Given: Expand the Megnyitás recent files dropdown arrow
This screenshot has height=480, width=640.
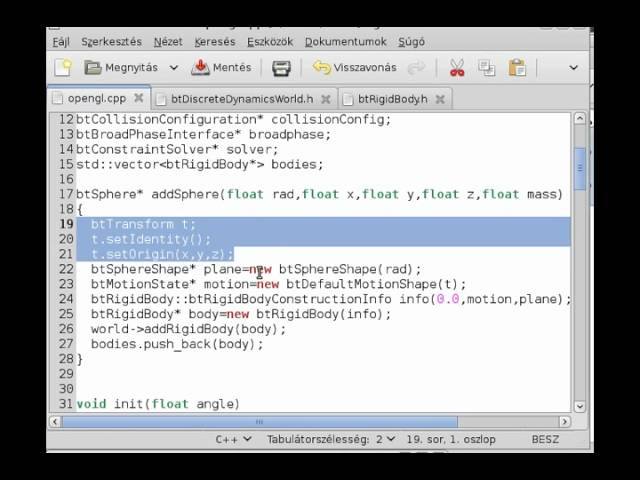Looking at the screenshot, I should tap(173, 68).
